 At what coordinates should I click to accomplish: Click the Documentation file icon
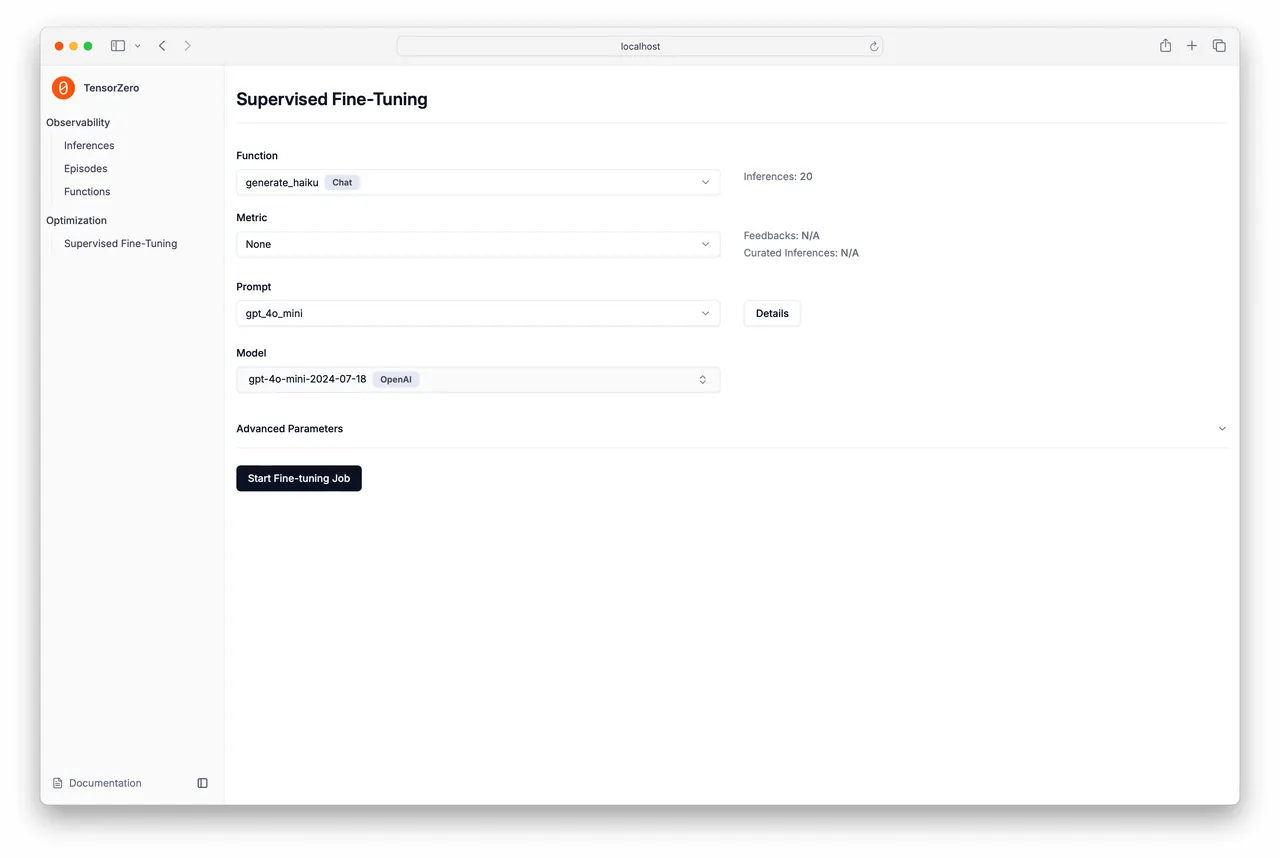58,783
